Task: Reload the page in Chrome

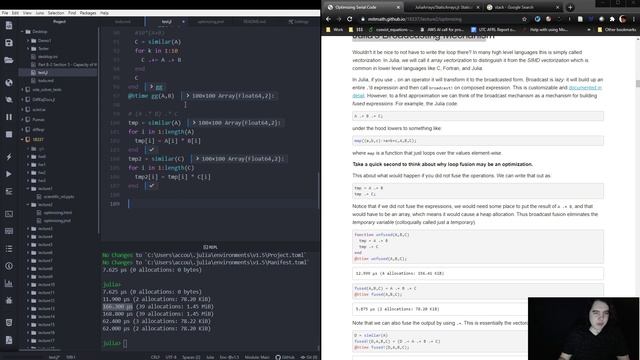Action: coord(350,19)
